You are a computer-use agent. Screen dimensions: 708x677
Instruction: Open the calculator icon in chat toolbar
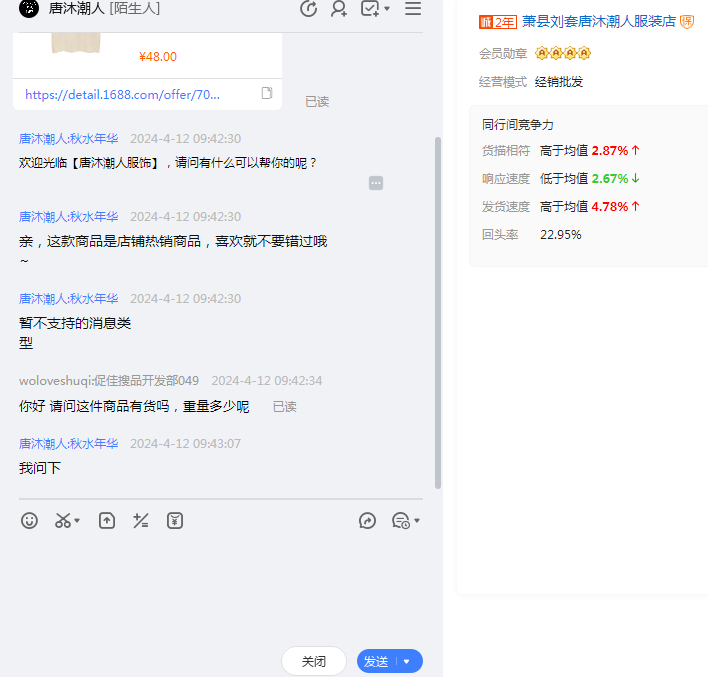[x=141, y=521]
